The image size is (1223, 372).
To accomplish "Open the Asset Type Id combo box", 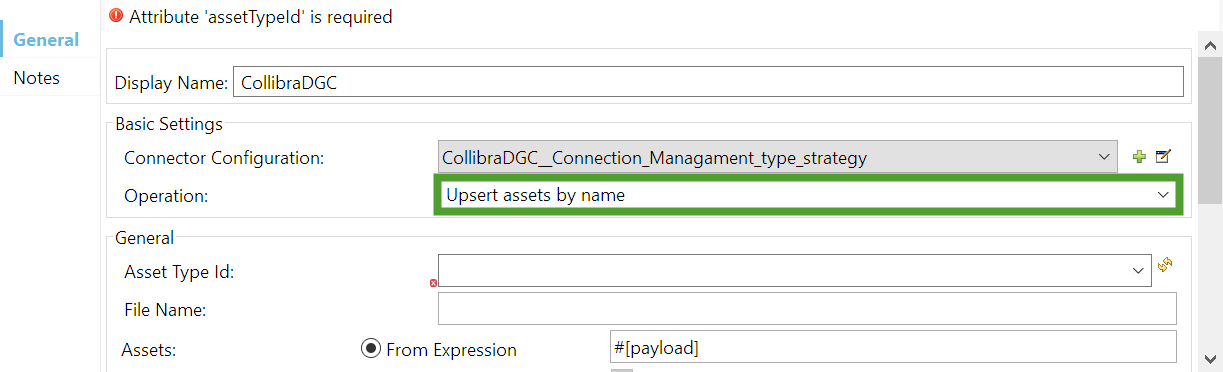I will (x=794, y=270).
